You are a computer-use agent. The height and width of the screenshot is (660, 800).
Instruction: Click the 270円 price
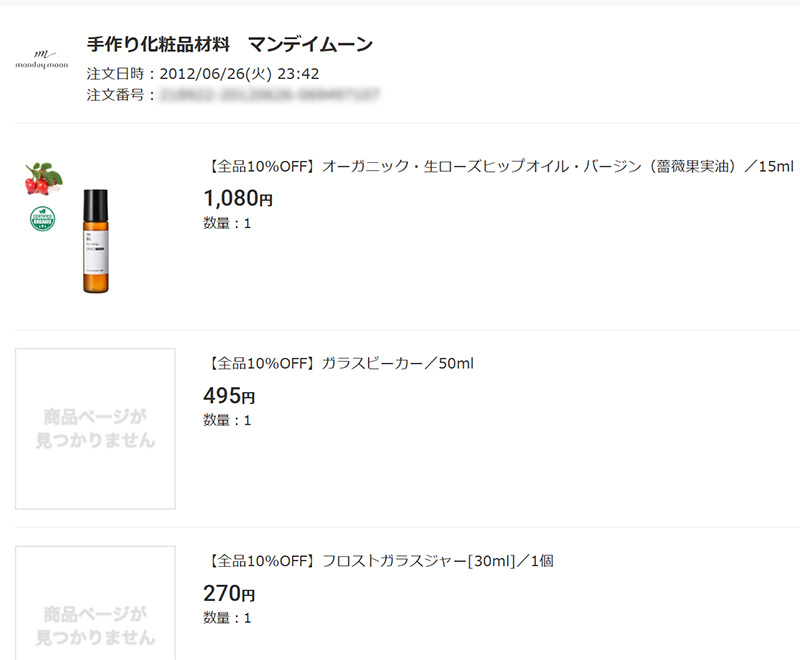[x=228, y=593]
